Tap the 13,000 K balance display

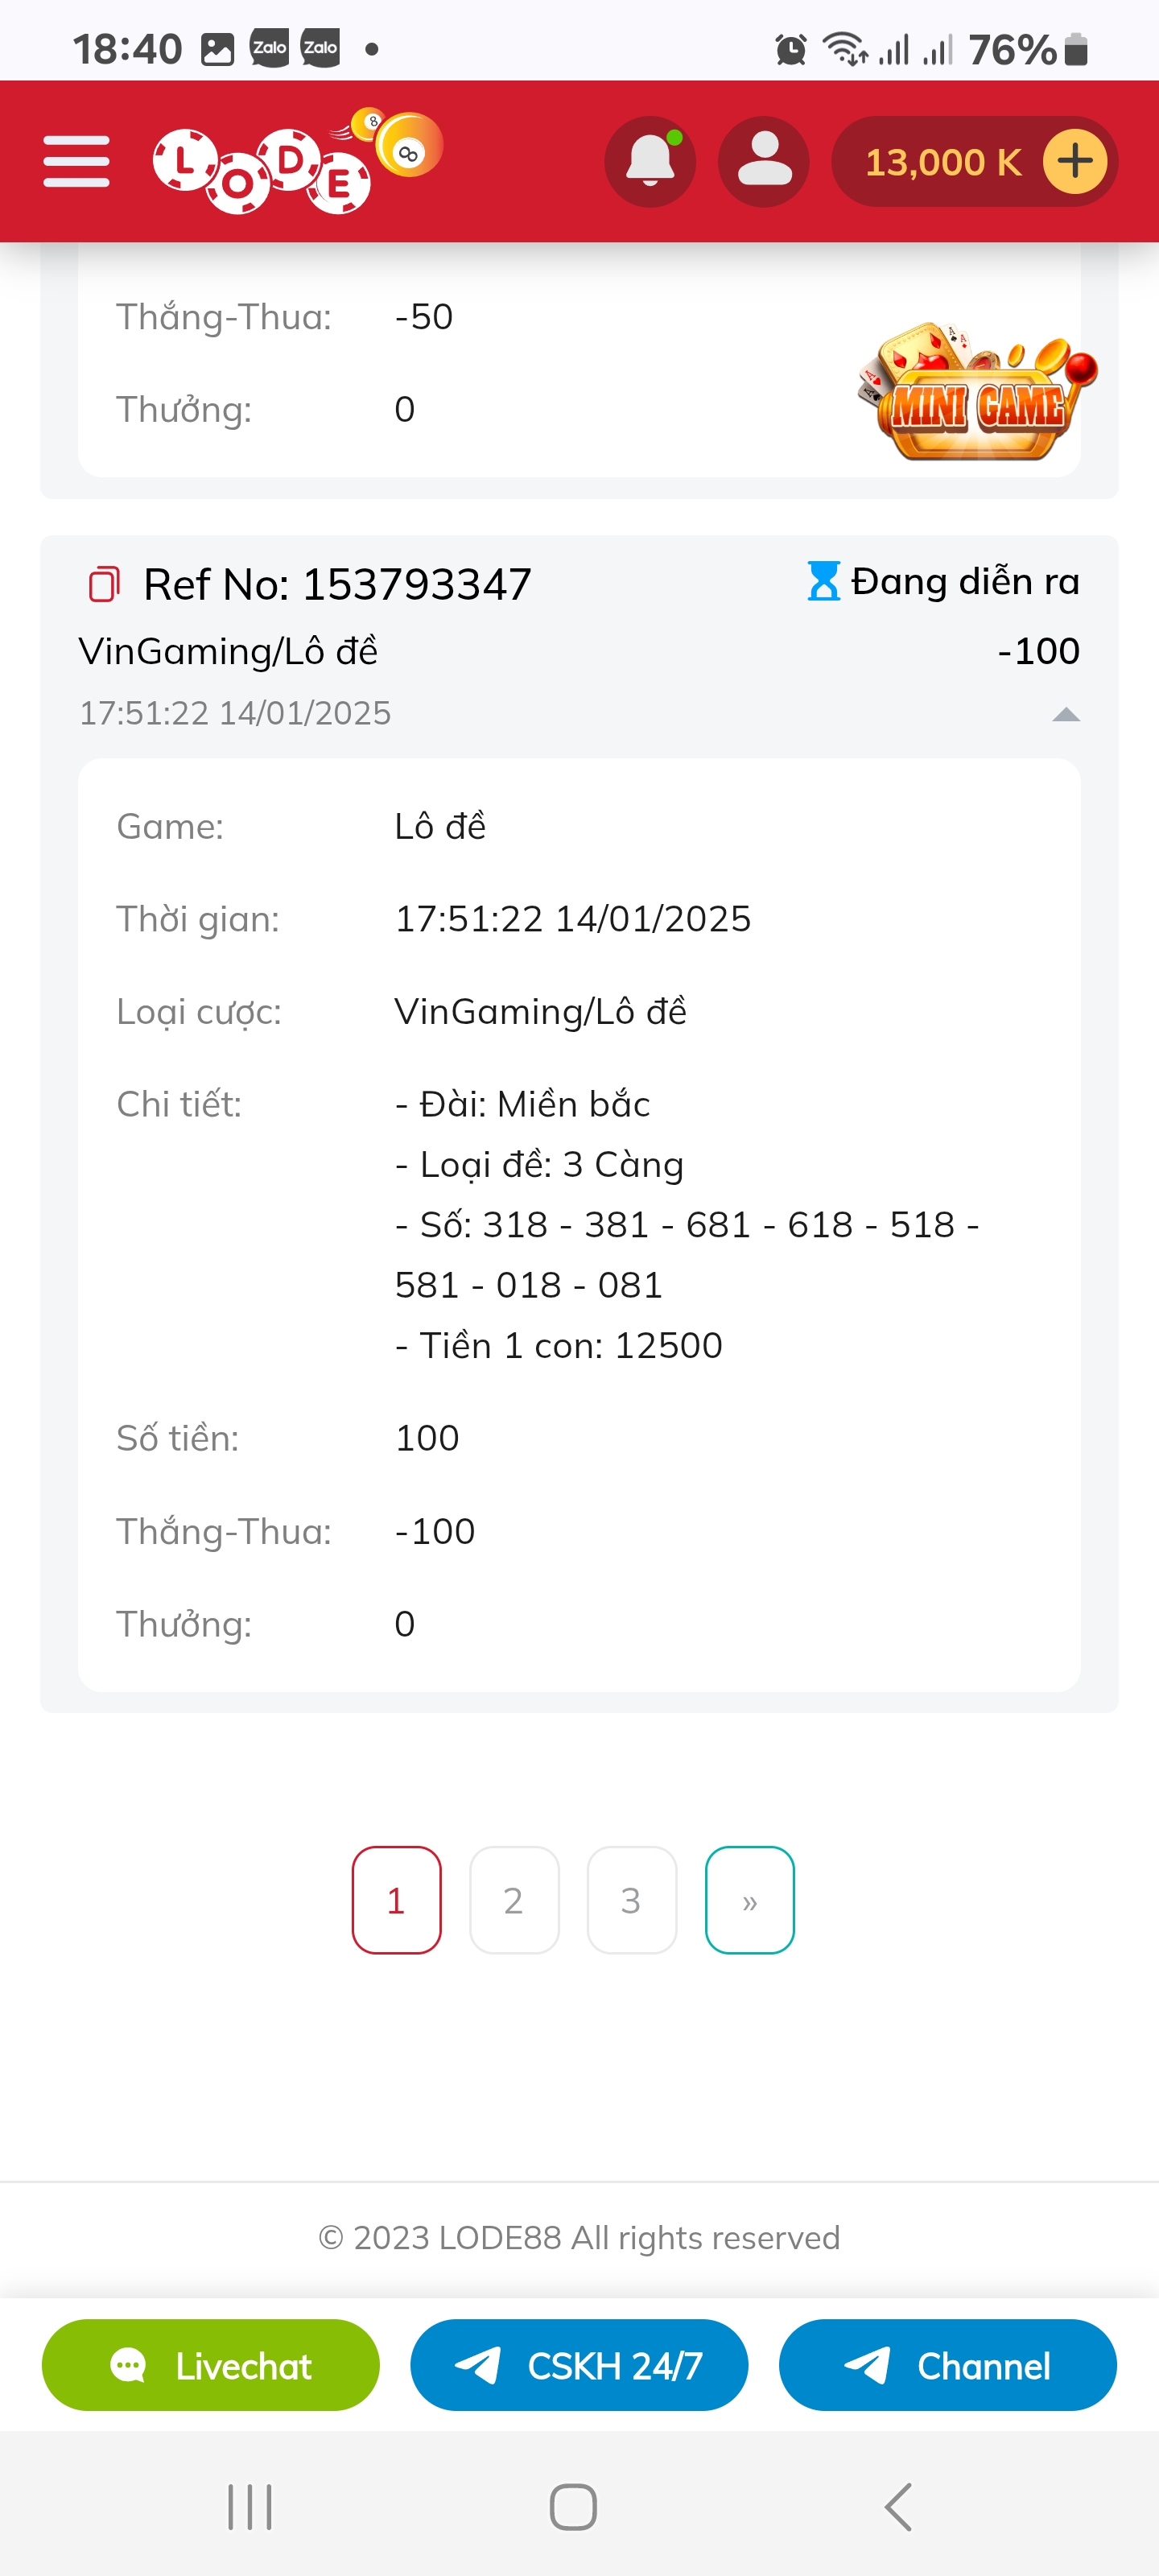click(x=943, y=162)
